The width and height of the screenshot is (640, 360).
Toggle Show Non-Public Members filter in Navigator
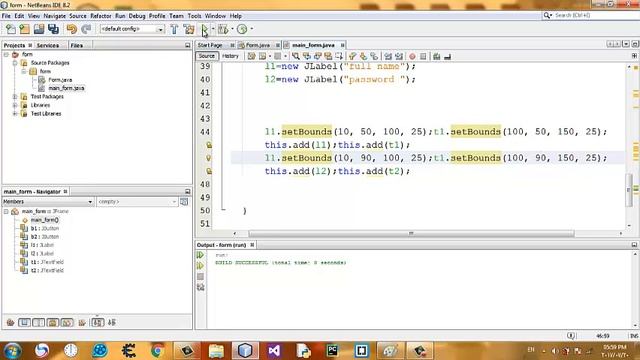(x=53, y=322)
